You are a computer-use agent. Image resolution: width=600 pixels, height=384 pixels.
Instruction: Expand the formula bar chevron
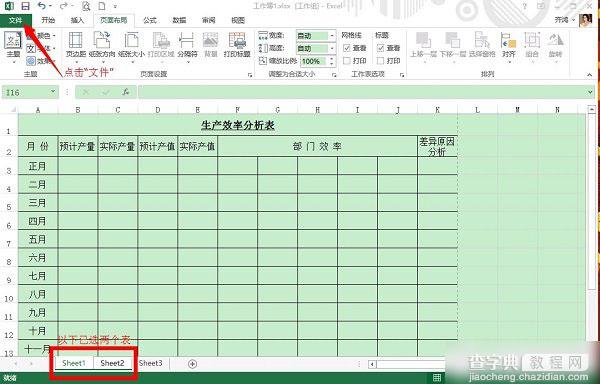[590, 92]
